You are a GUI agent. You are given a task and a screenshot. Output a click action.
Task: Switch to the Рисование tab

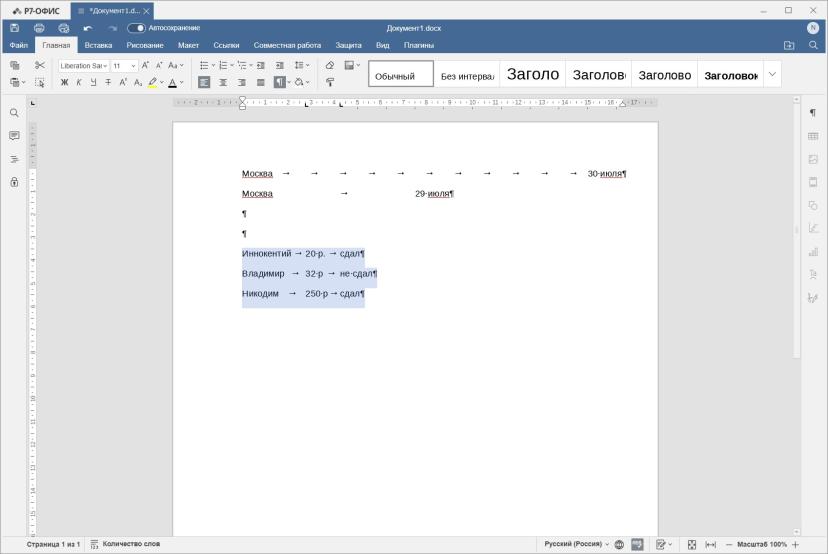click(145, 45)
